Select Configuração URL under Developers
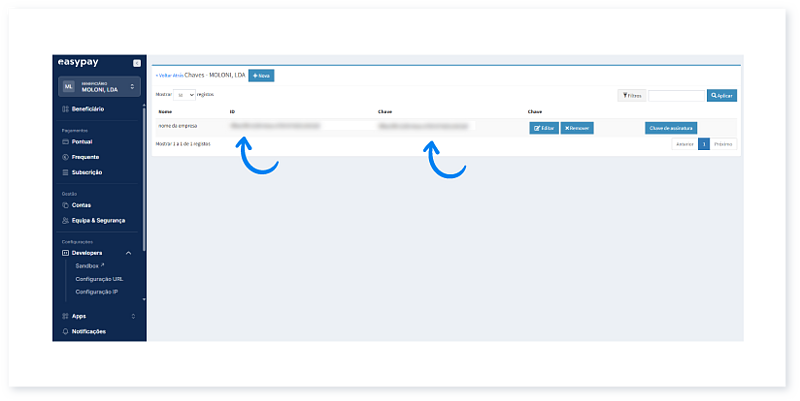 pos(99,279)
